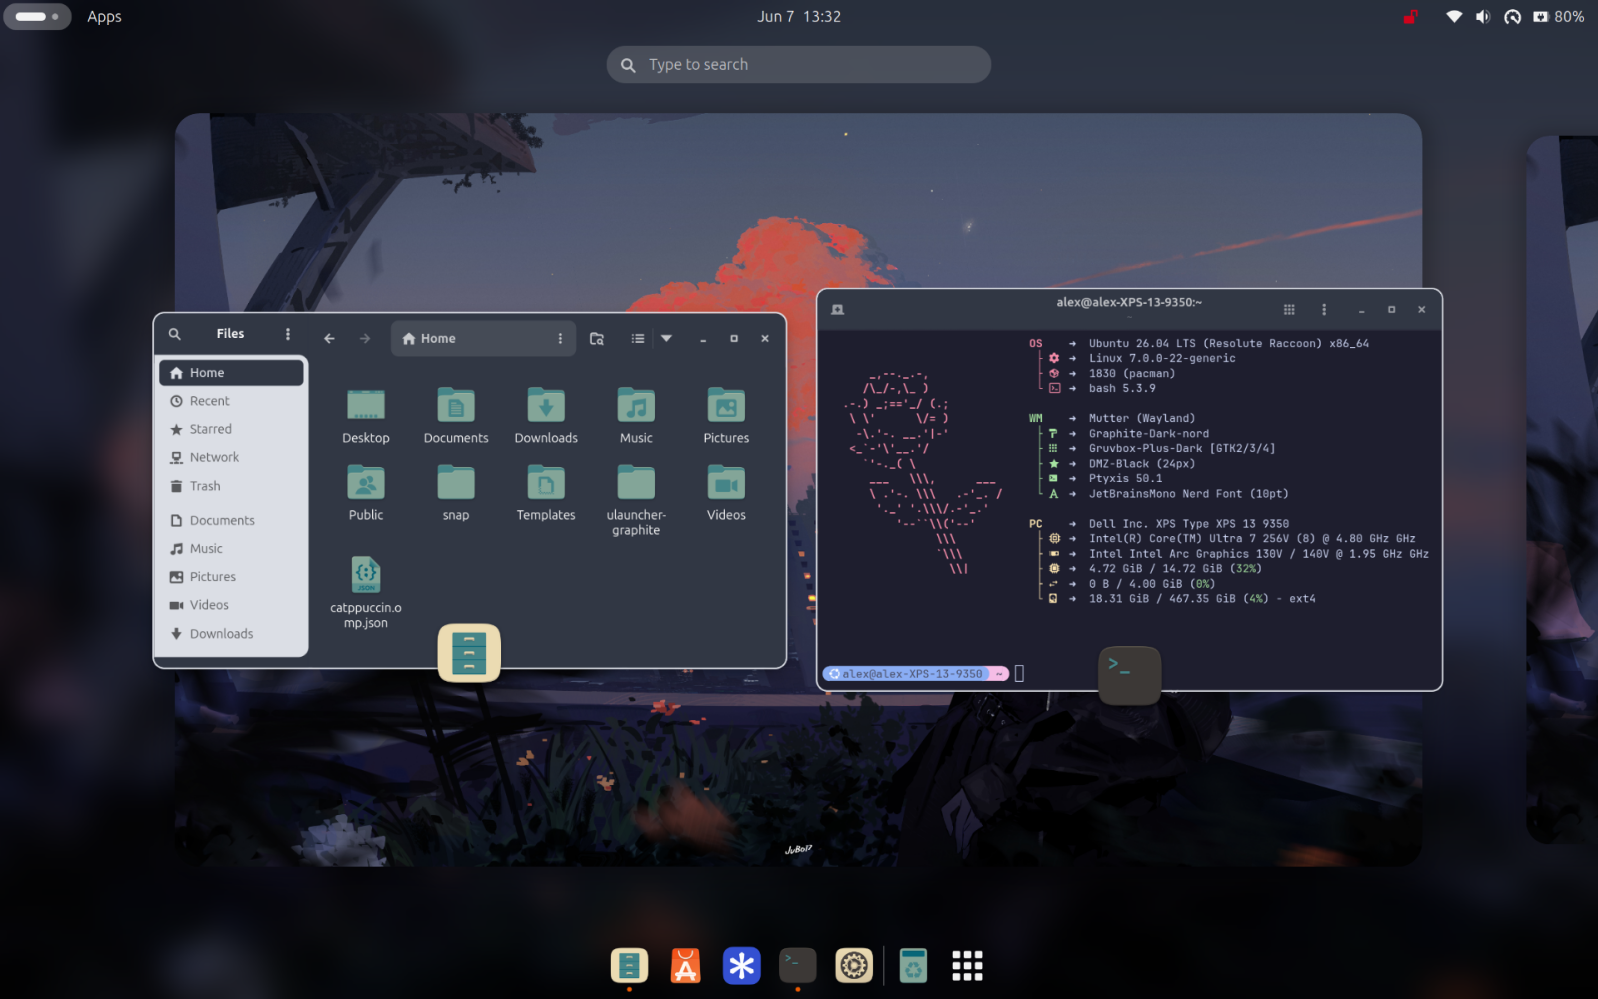Image resolution: width=1598 pixels, height=999 pixels.
Task: Launch Terminal from the dock
Action: [x=797, y=966]
